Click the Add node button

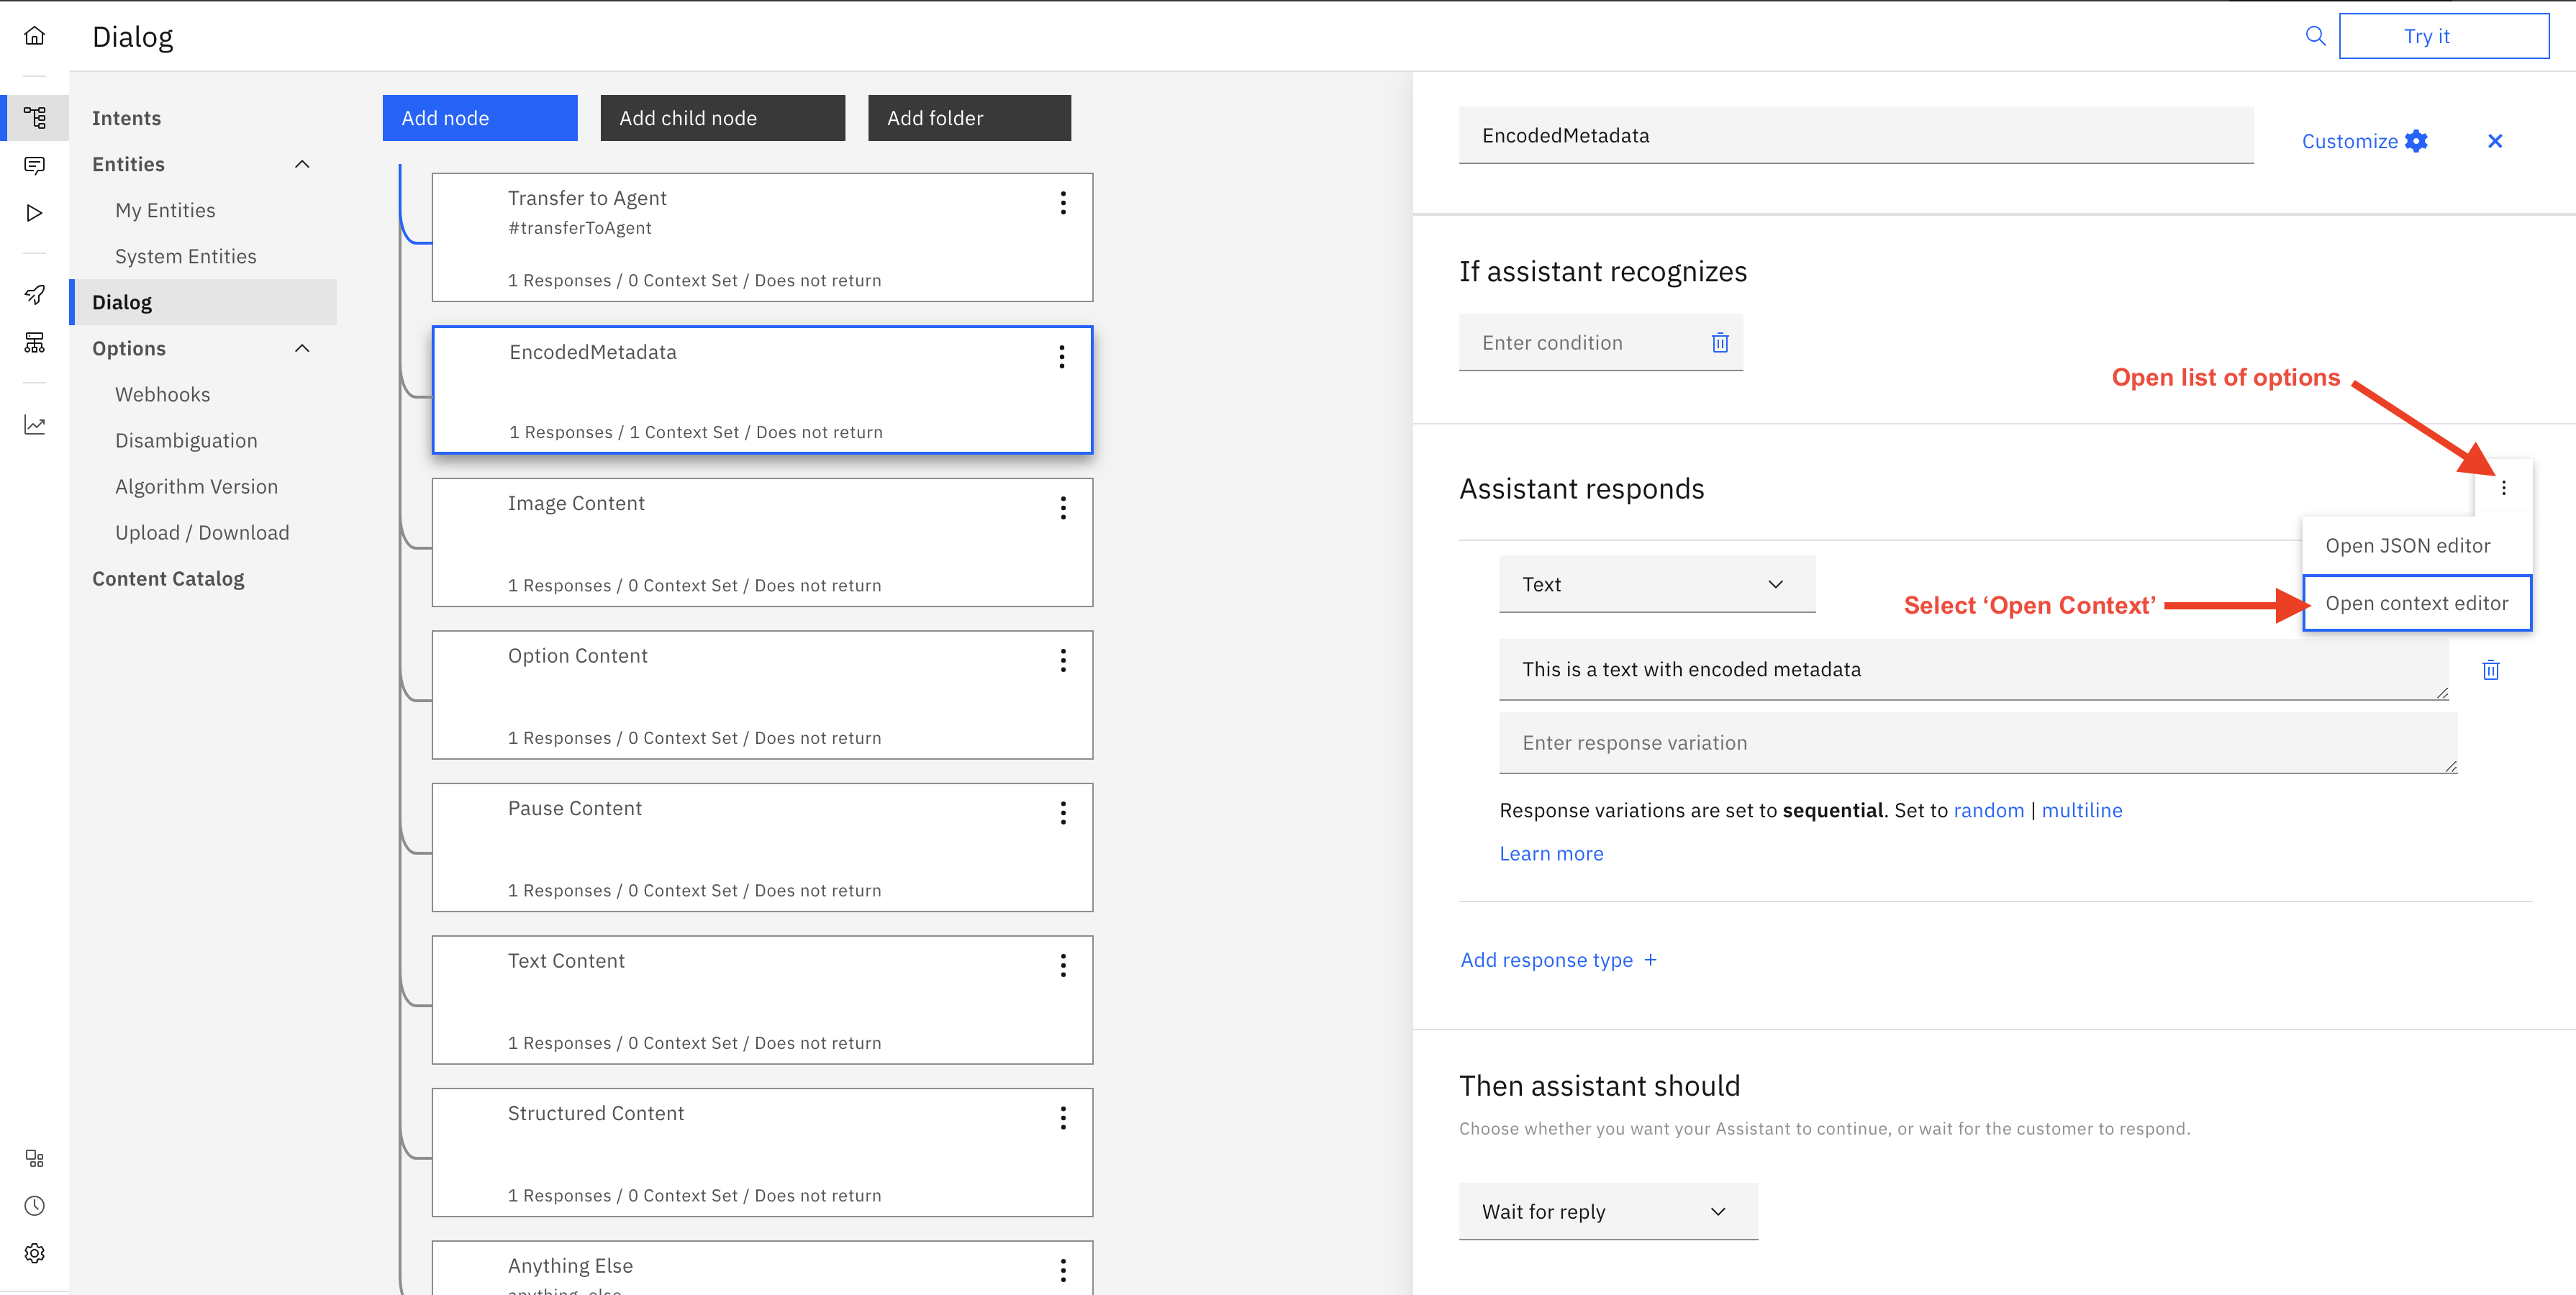click(x=480, y=118)
